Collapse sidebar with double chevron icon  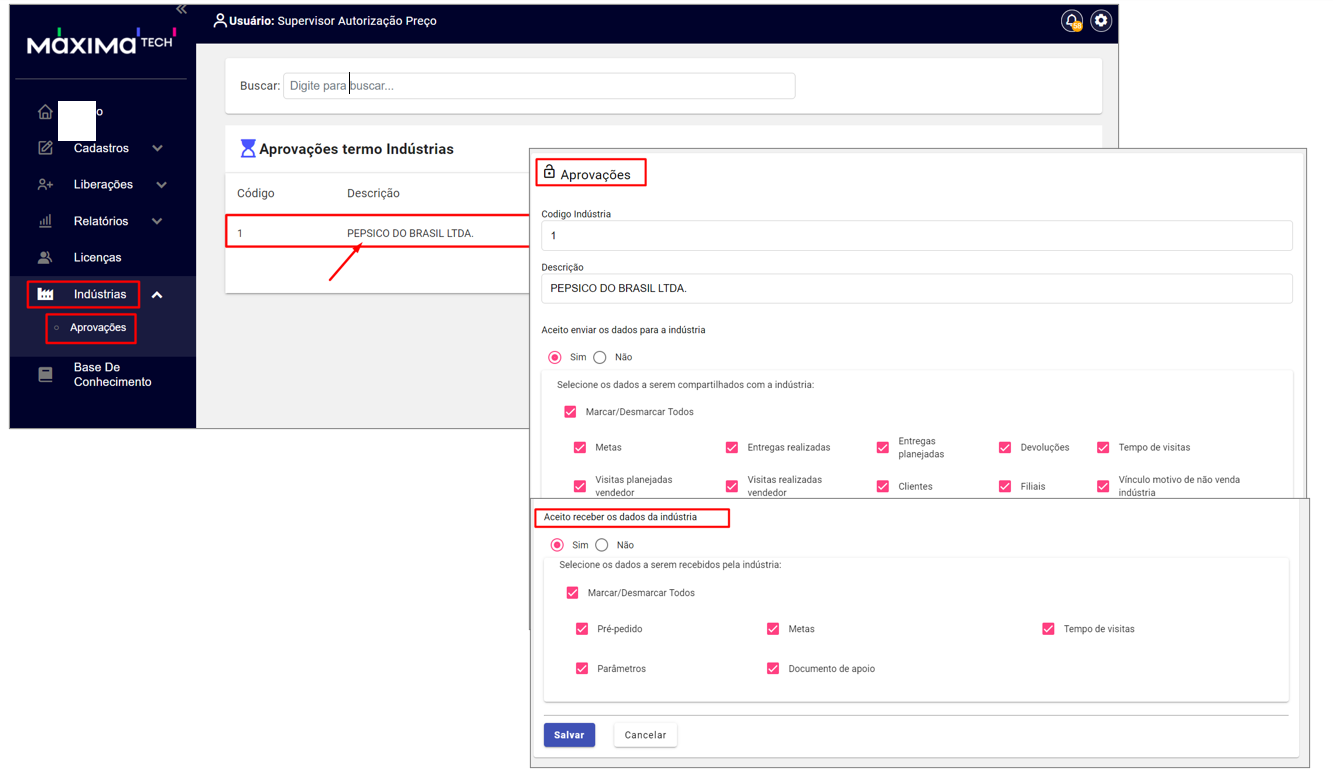181,9
